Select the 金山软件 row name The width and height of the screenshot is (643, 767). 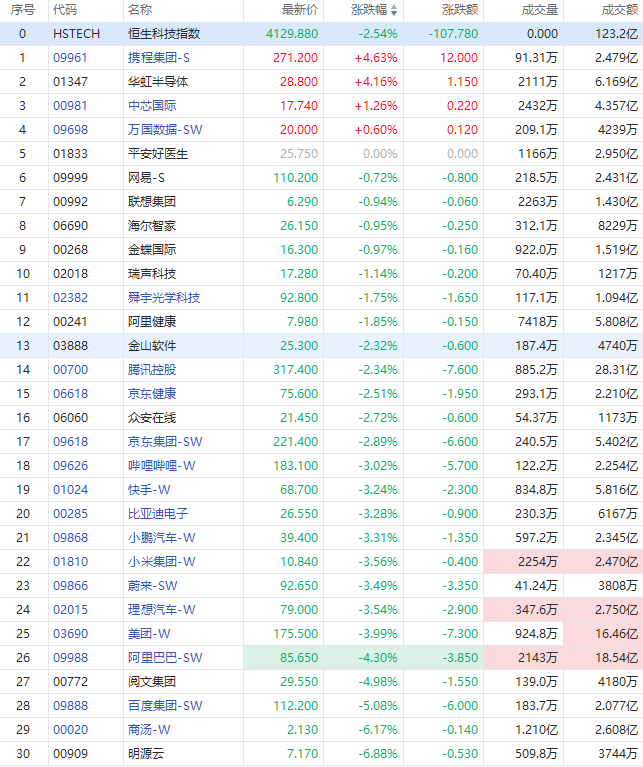152,345
